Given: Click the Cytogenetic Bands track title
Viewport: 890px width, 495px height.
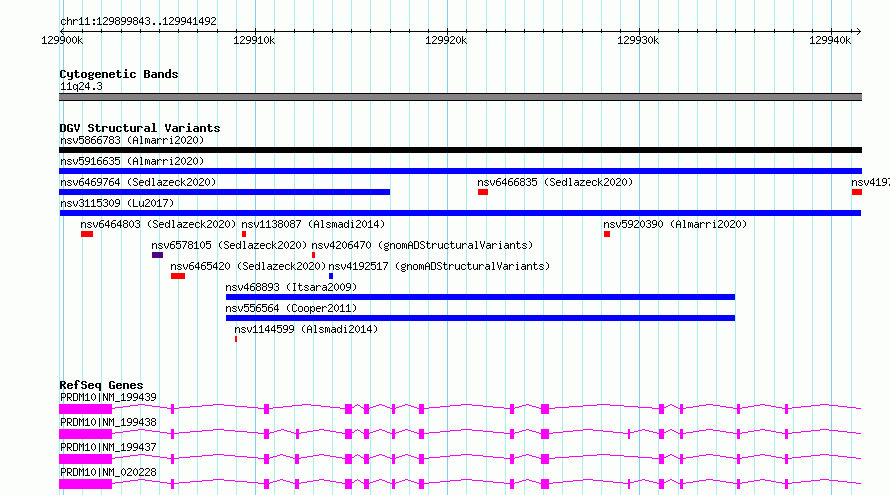Looking at the screenshot, I should pyautogui.click(x=119, y=74).
